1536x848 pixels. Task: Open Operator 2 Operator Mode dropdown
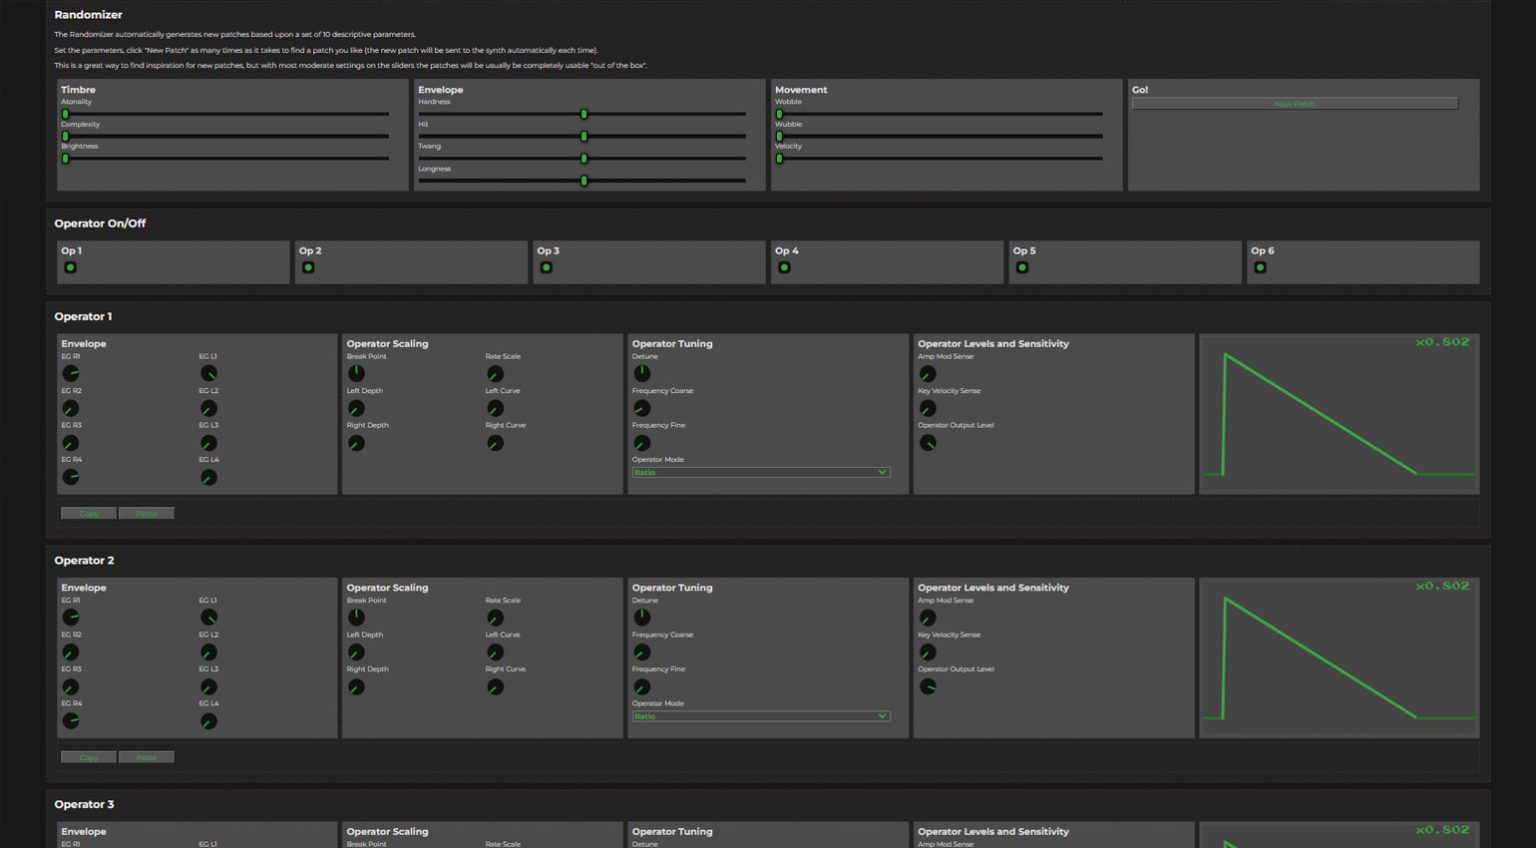[760, 716]
